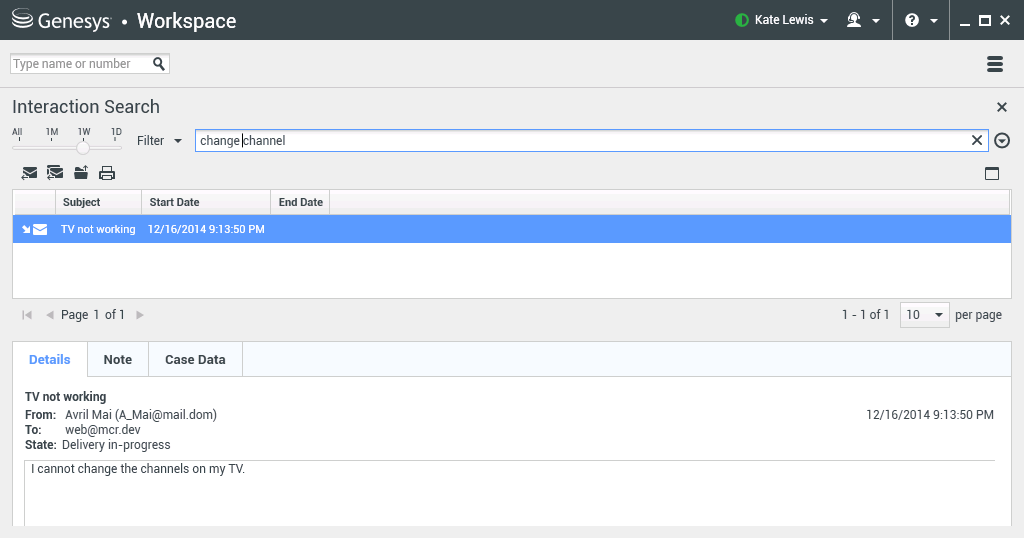Click the Reply email icon
Viewport: 1024px width, 539px height.
tap(29, 173)
